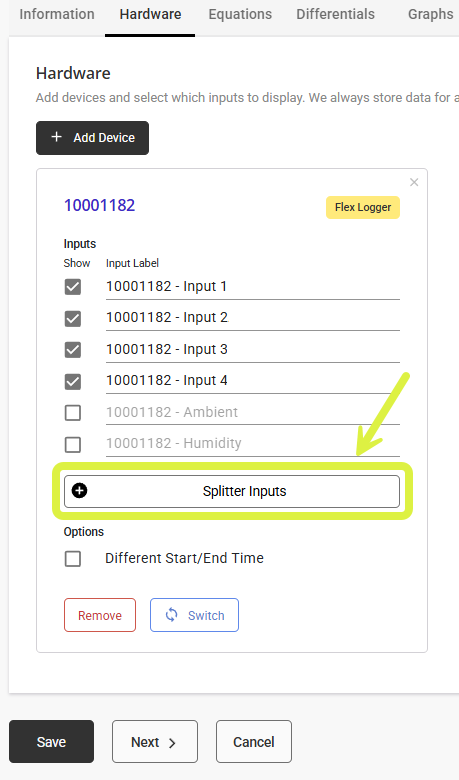Click the chevron arrow on Next button
This screenshot has height=780, width=459.
point(172,743)
